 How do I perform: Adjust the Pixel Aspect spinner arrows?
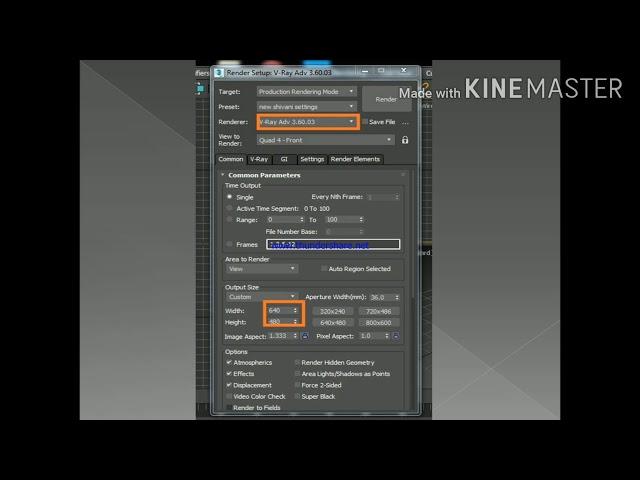(x=387, y=336)
